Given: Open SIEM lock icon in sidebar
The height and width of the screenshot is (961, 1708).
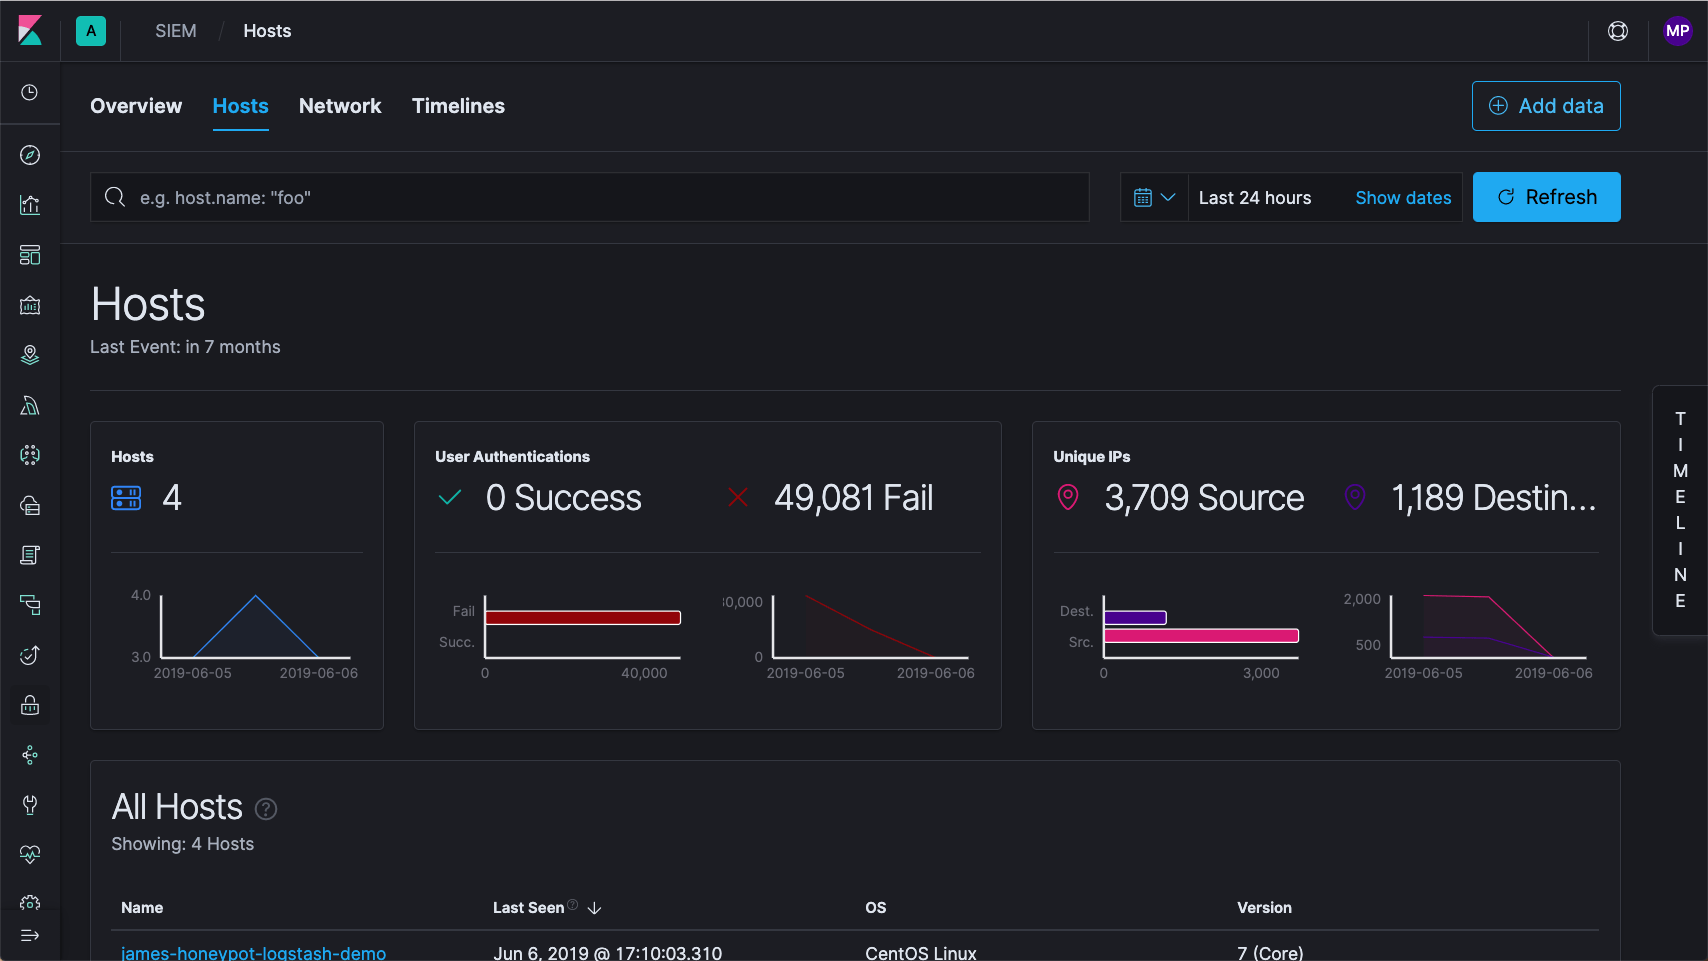Looking at the screenshot, I should tap(30, 705).
